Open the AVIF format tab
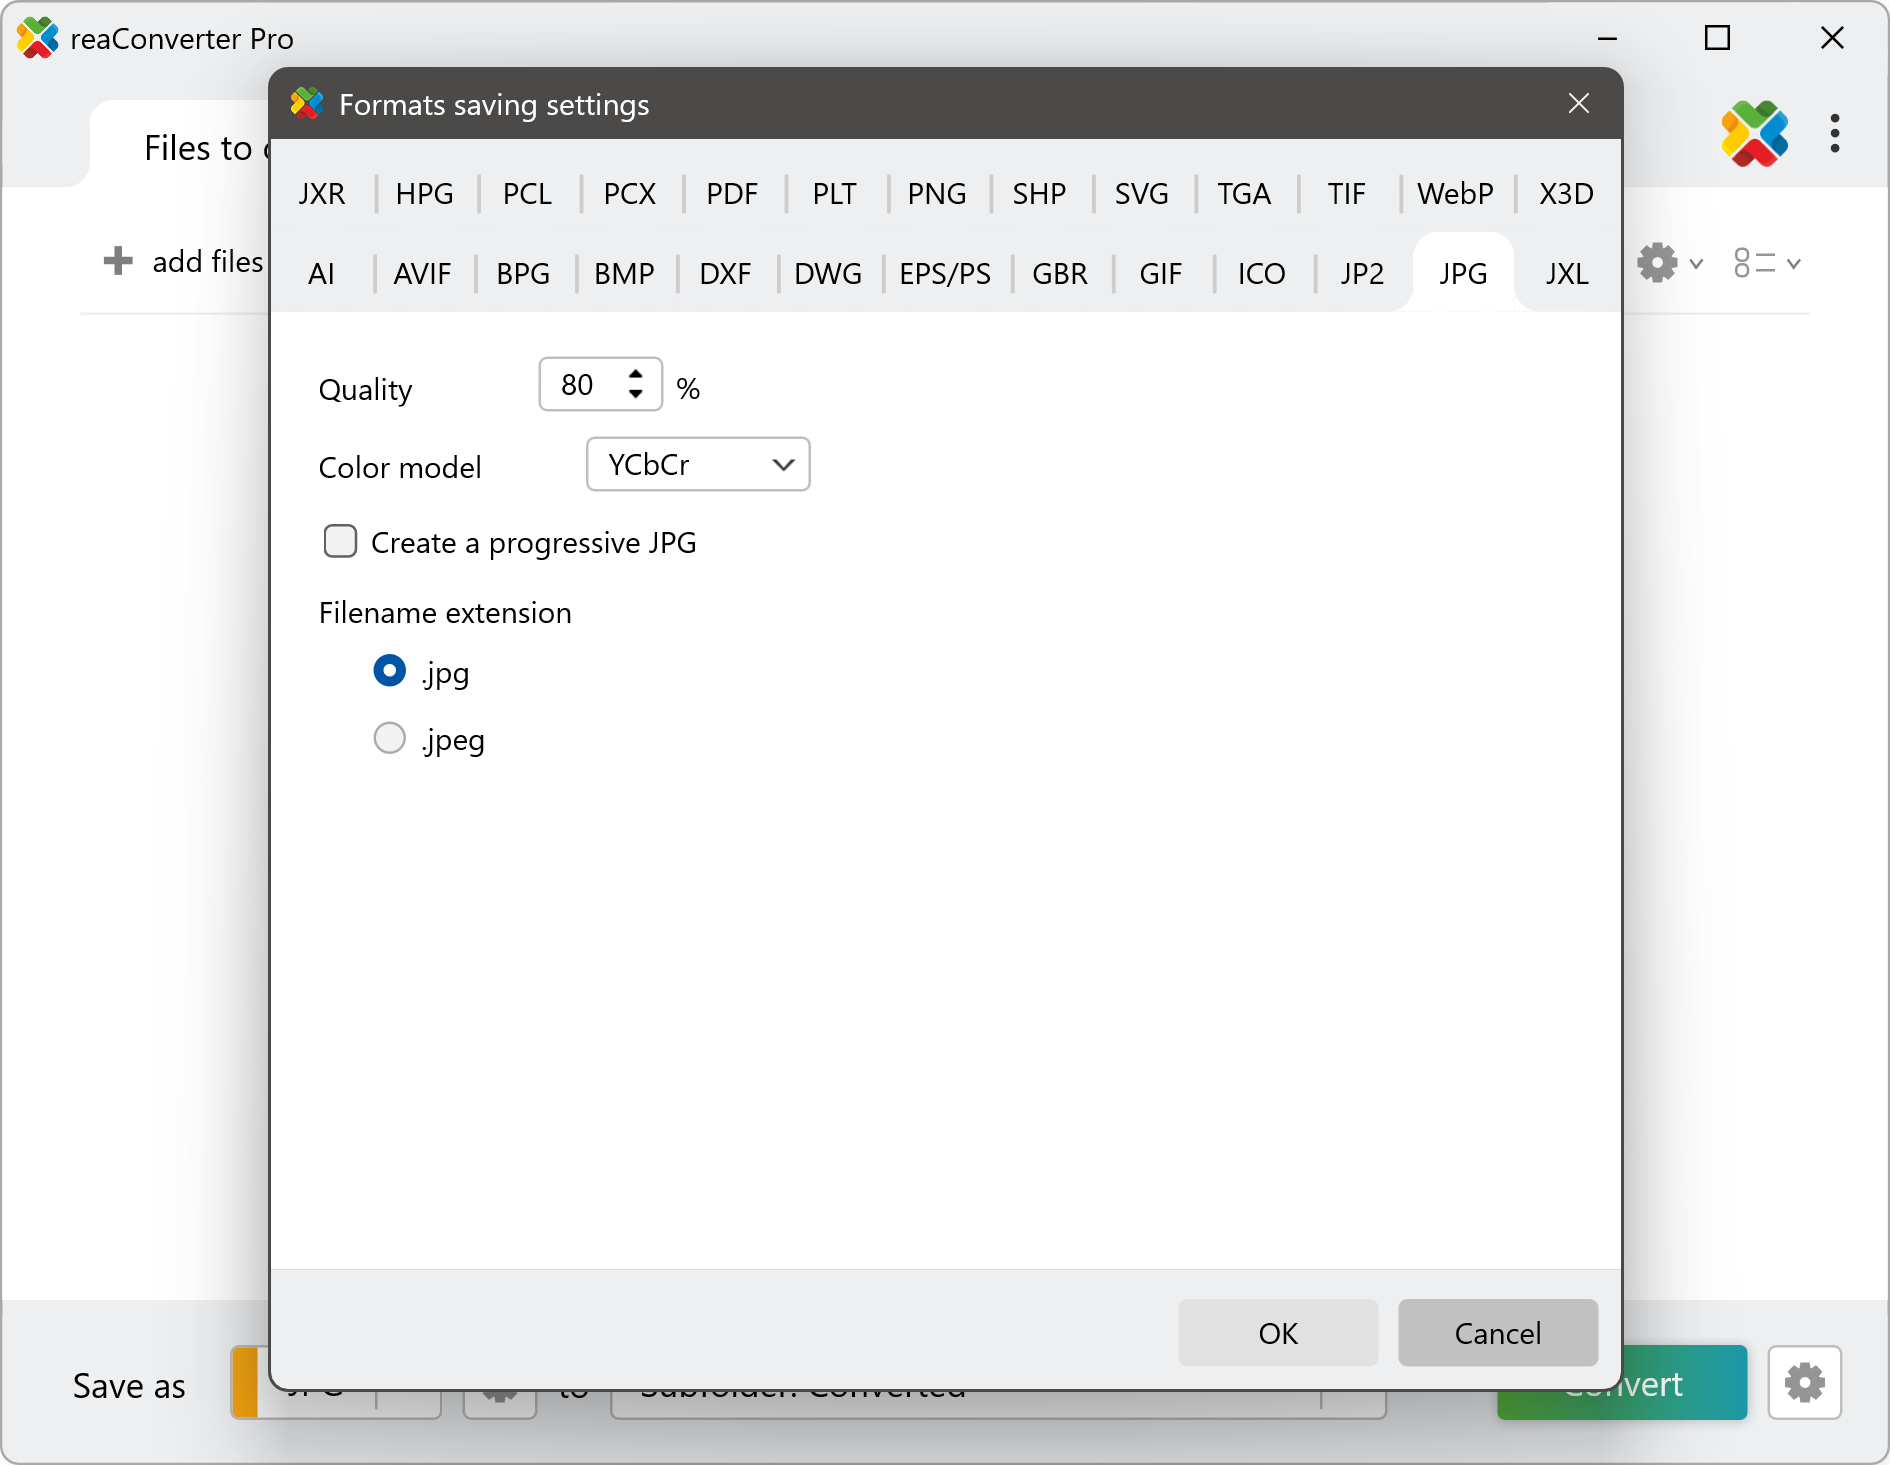 pos(421,273)
